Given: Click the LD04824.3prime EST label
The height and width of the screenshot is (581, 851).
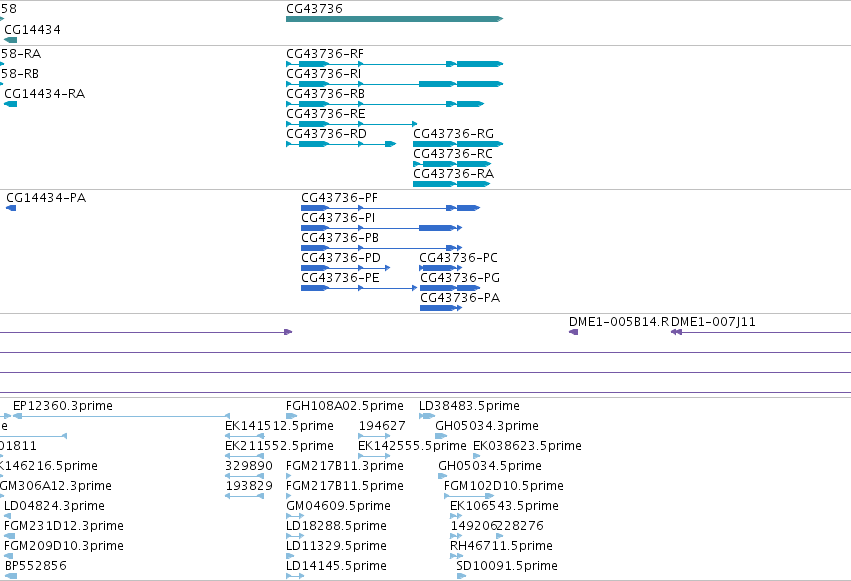Looking at the screenshot, I should pyautogui.click(x=54, y=507).
